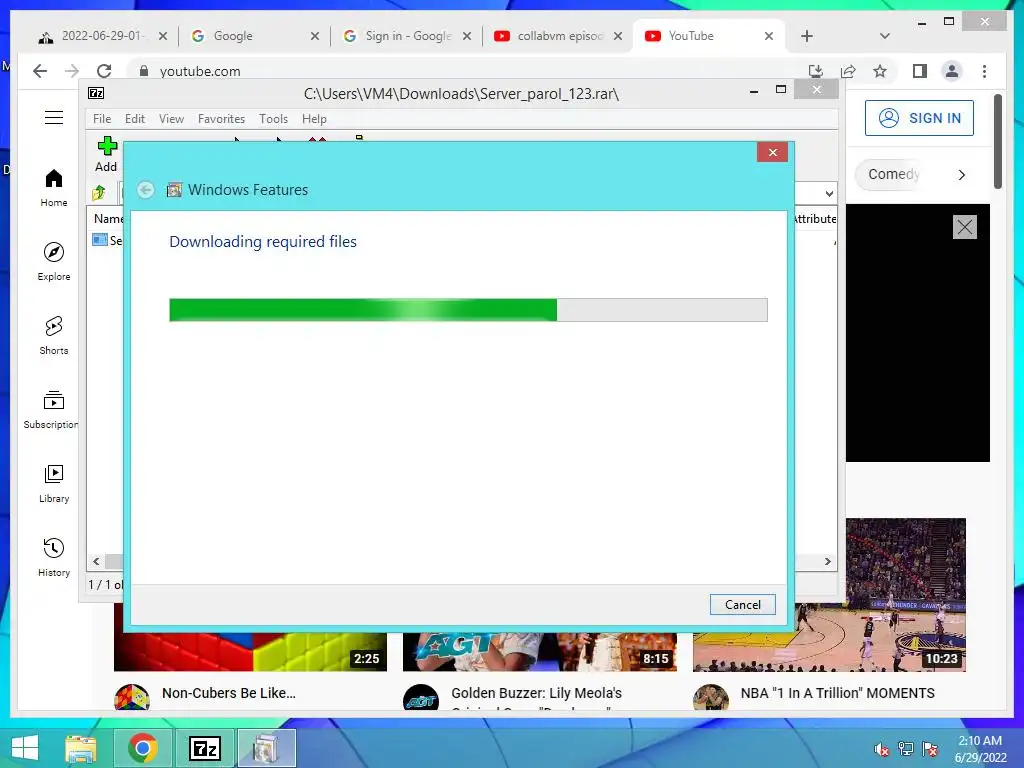1024x768 pixels.
Task: Open the Edit menu in 7-Zip
Action: (x=135, y=119)
